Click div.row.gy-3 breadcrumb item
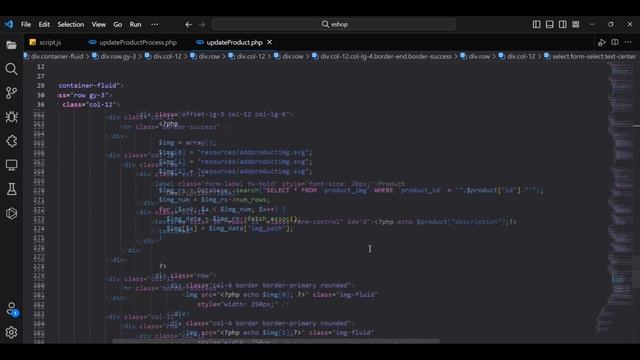Image resolution: width=640 pixels, height=360 pixels. pos(118,56)
